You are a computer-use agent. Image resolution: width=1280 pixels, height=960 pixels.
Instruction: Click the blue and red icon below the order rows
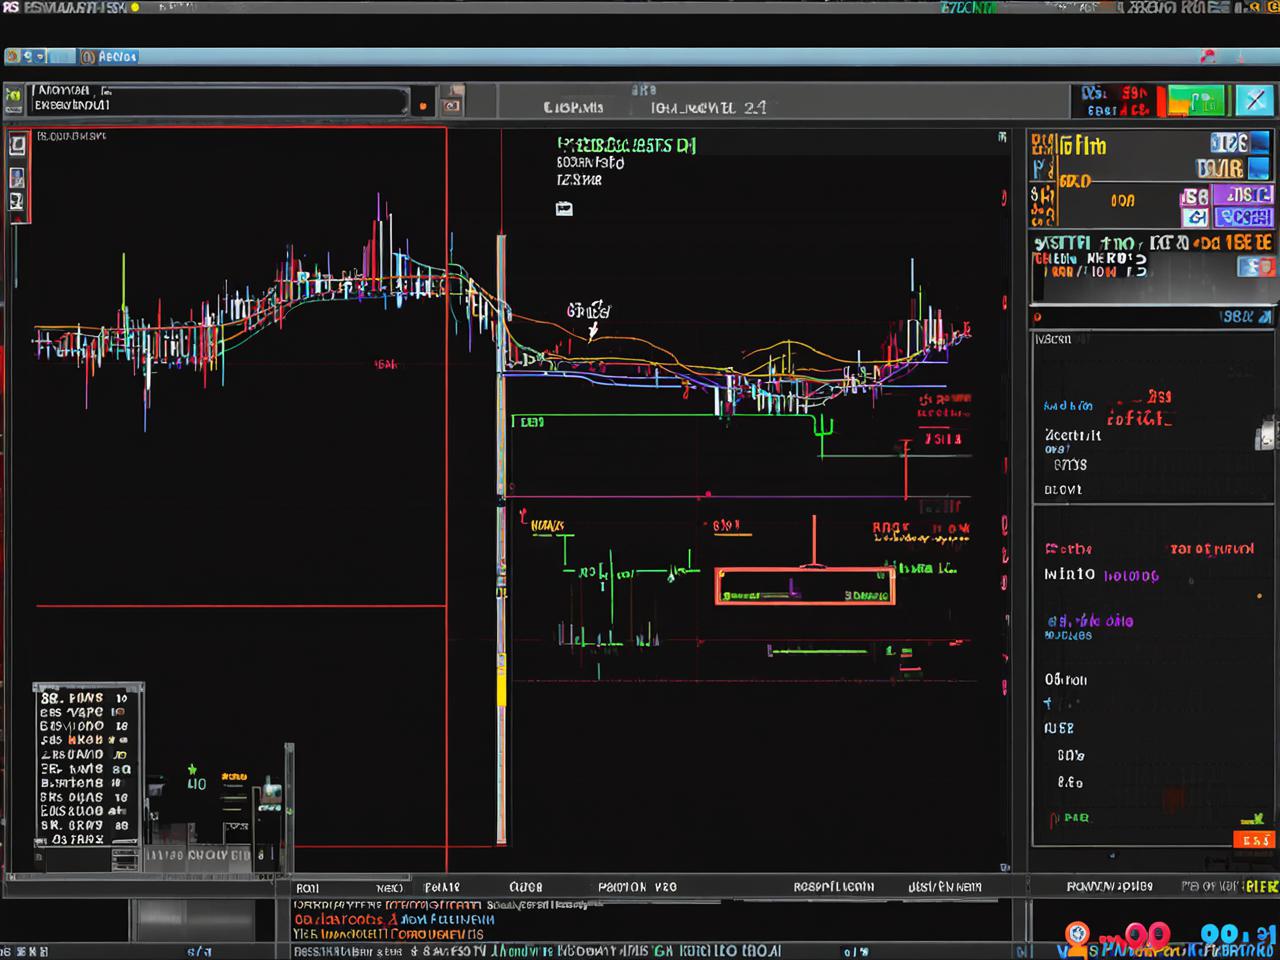tap(1257, 267)
